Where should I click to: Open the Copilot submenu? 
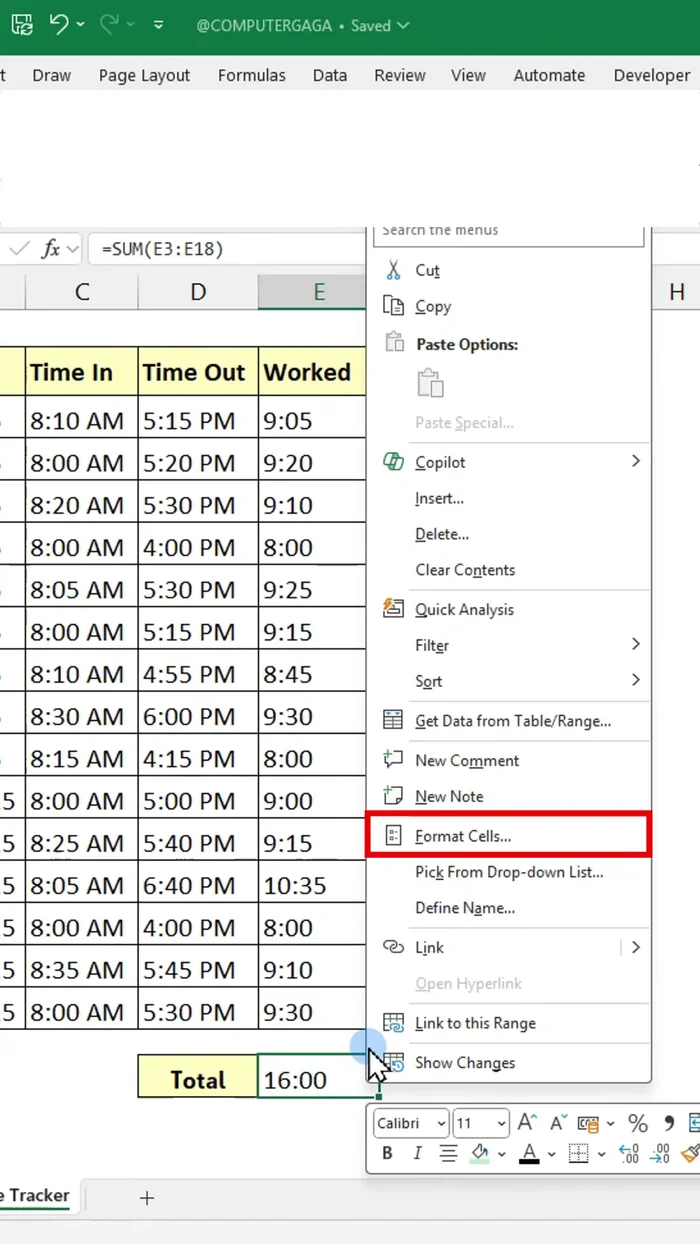click(509, 462)
